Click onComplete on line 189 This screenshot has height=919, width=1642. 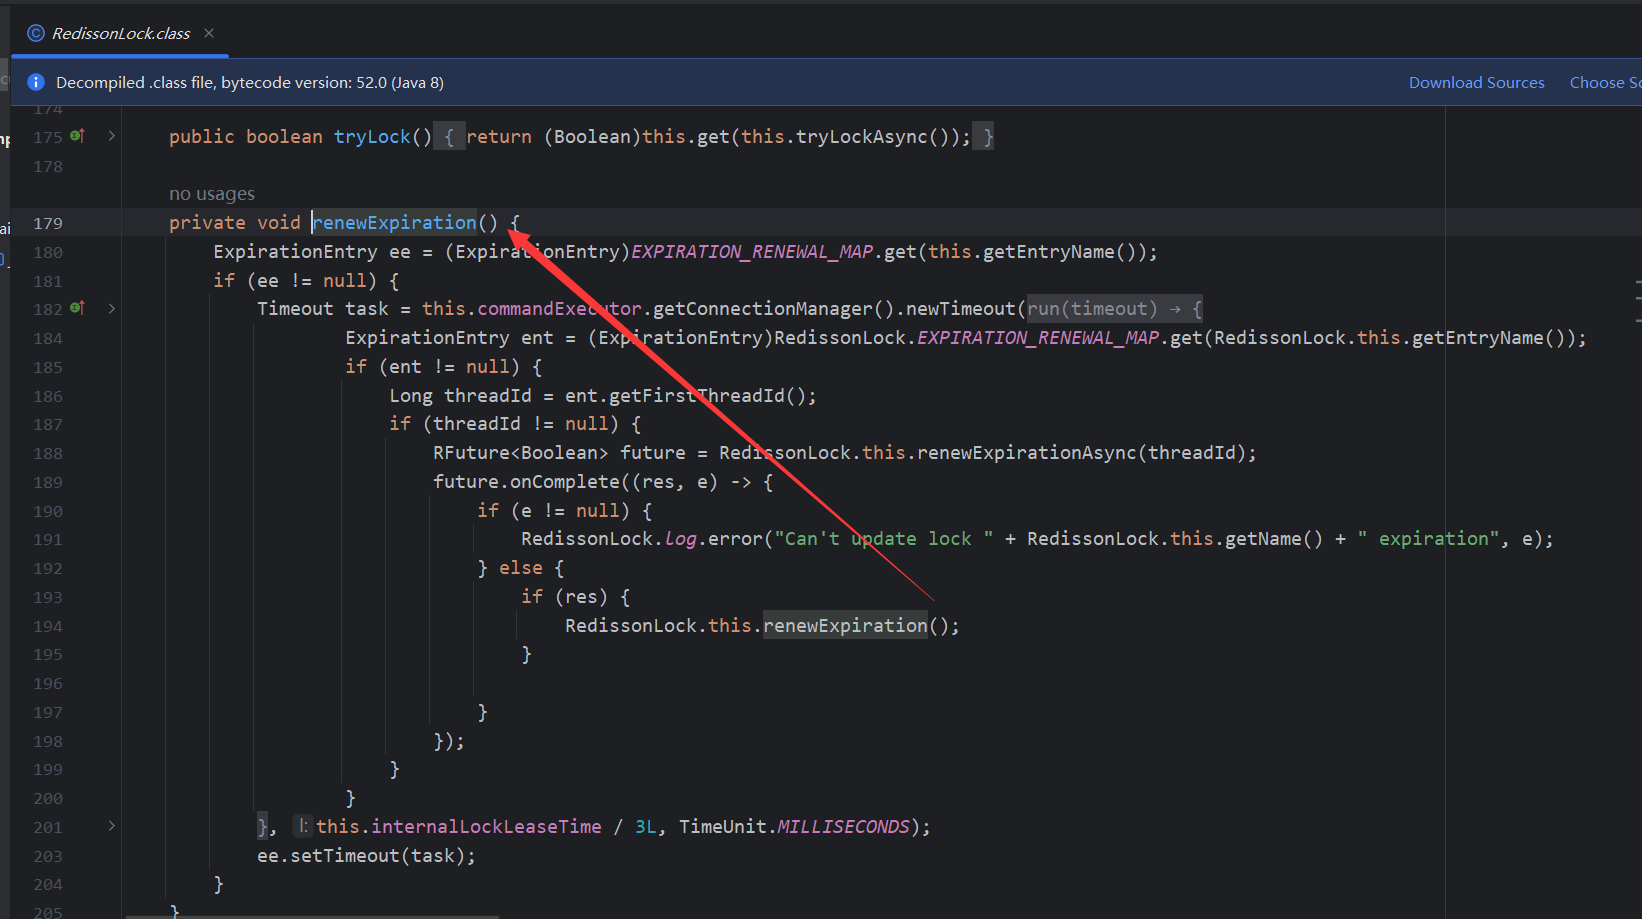click(565, 482)
